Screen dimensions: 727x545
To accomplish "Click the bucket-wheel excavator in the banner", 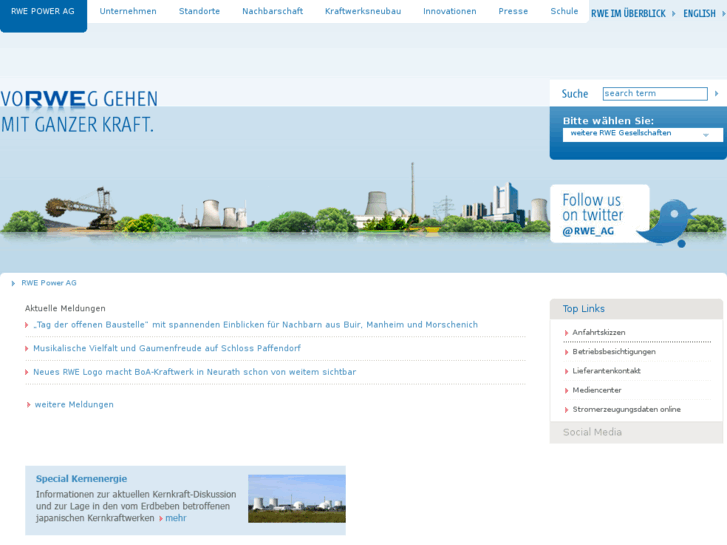I will point(82,208).
